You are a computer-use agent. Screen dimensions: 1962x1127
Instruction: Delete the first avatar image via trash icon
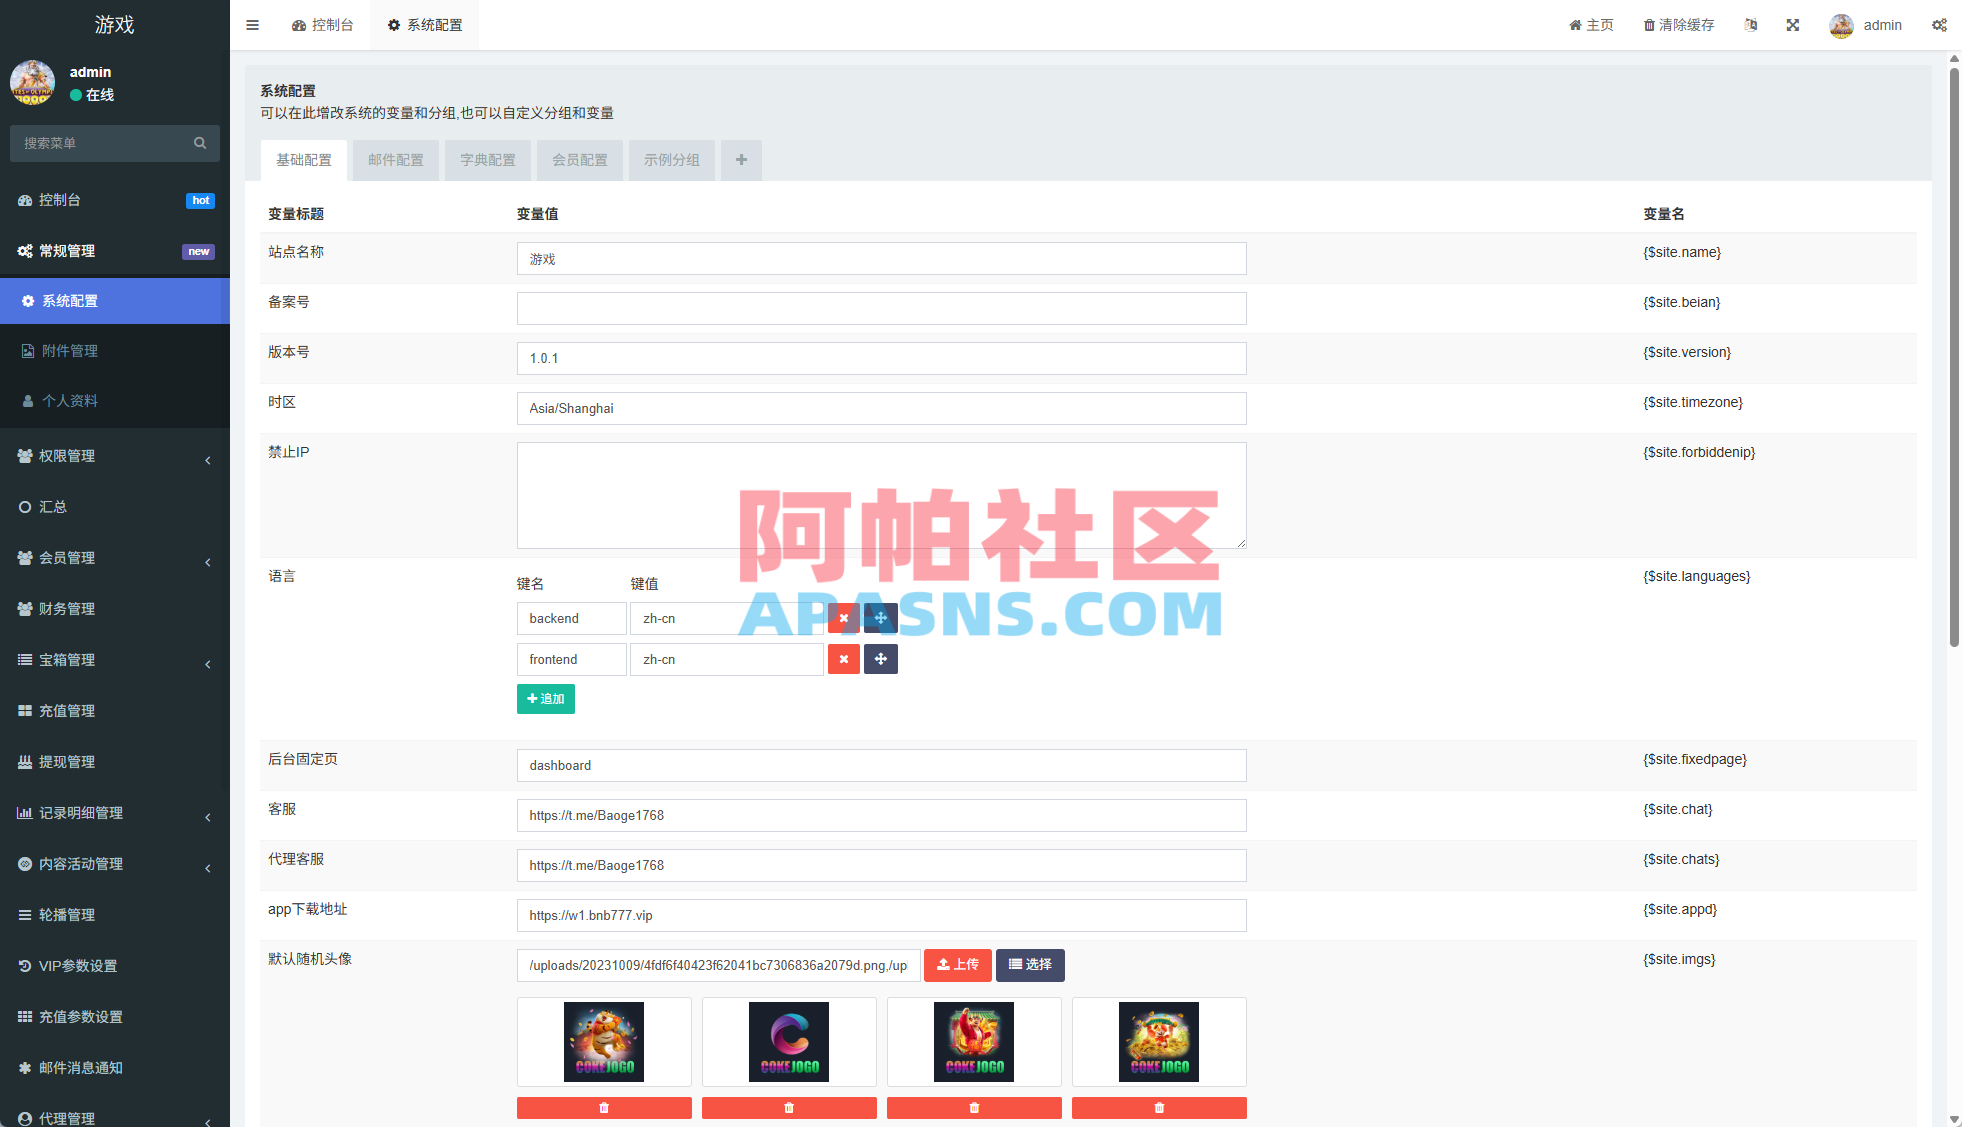pos(603,1107)
